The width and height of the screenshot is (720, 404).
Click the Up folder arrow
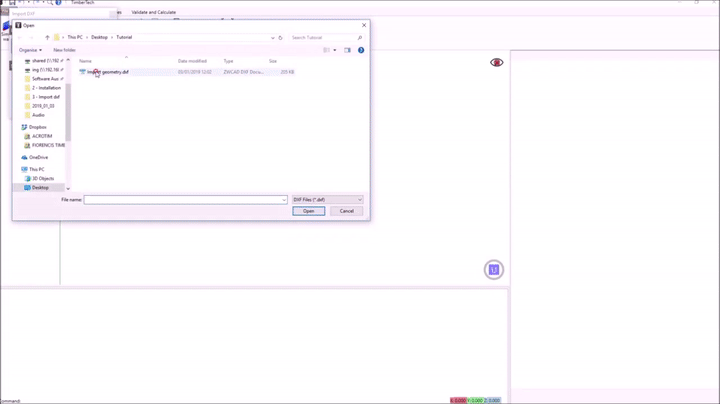(47, 37)
